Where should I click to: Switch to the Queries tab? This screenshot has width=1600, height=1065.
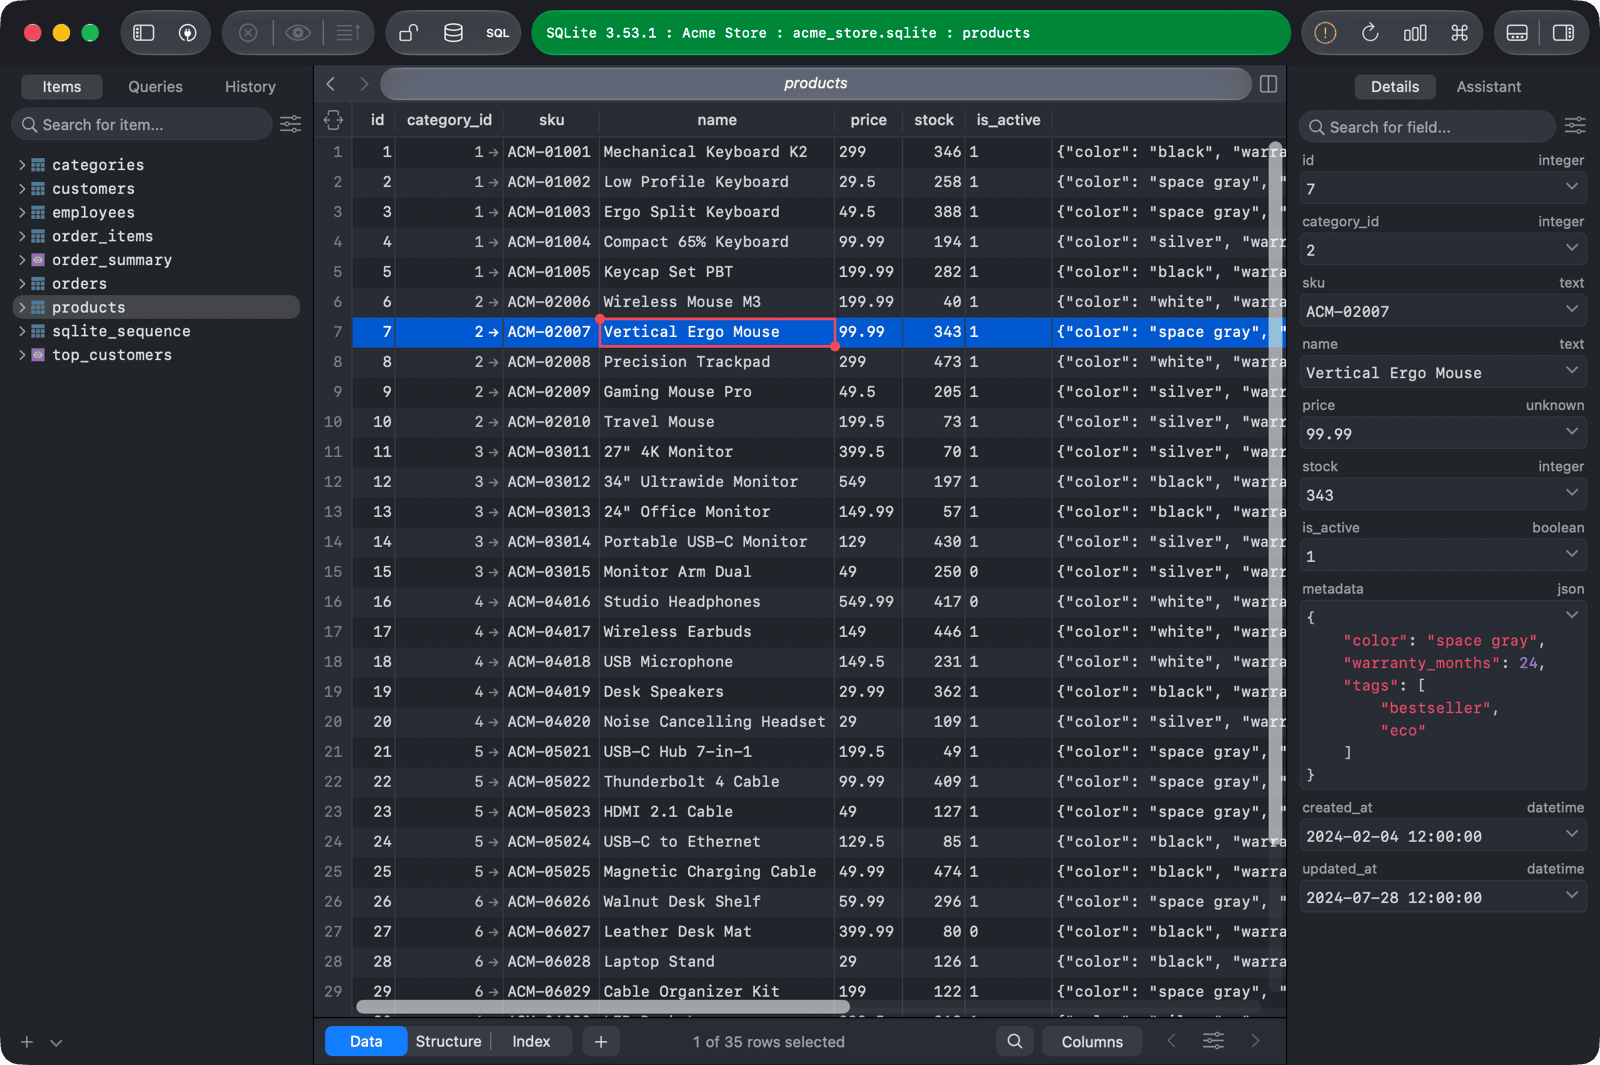155,87
